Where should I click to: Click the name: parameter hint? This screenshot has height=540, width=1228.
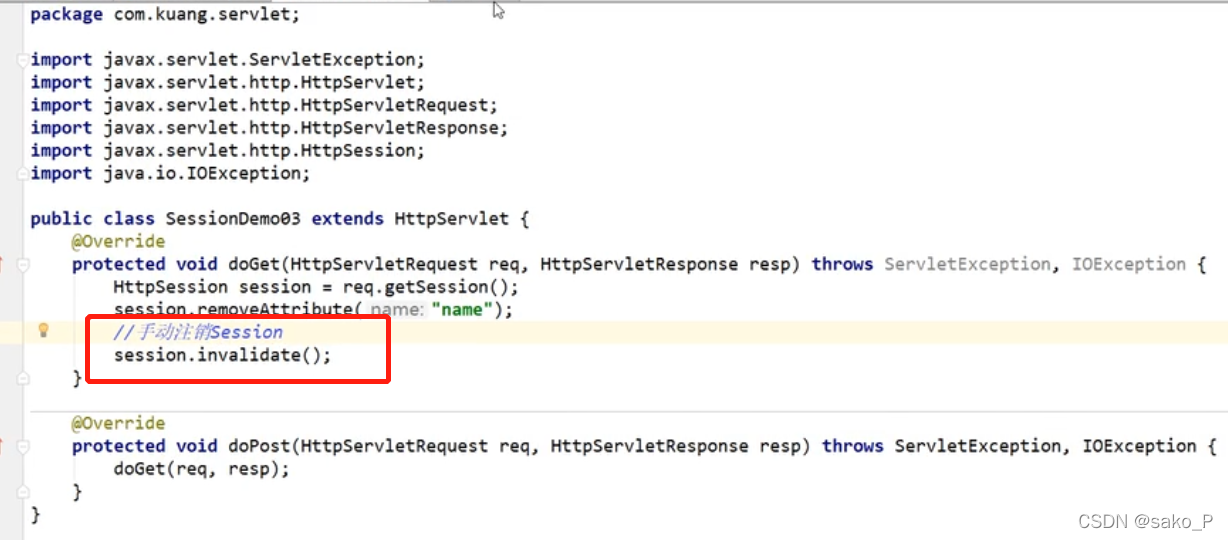(396, 310)
